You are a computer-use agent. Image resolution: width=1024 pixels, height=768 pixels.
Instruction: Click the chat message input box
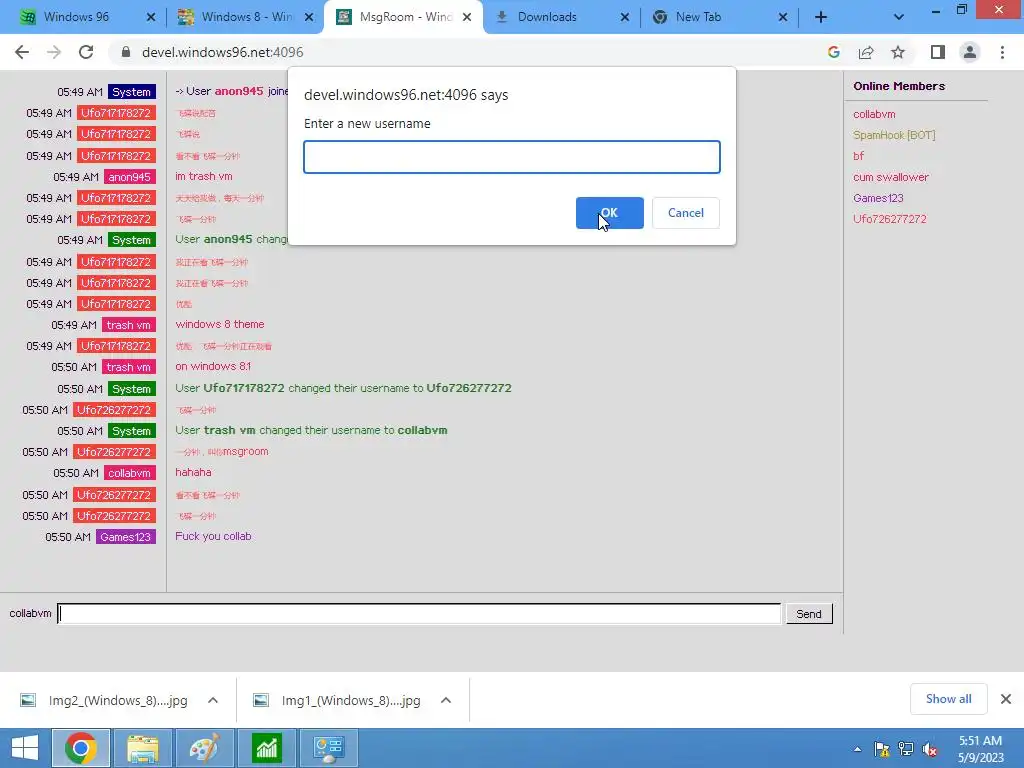tap(419, 614)
